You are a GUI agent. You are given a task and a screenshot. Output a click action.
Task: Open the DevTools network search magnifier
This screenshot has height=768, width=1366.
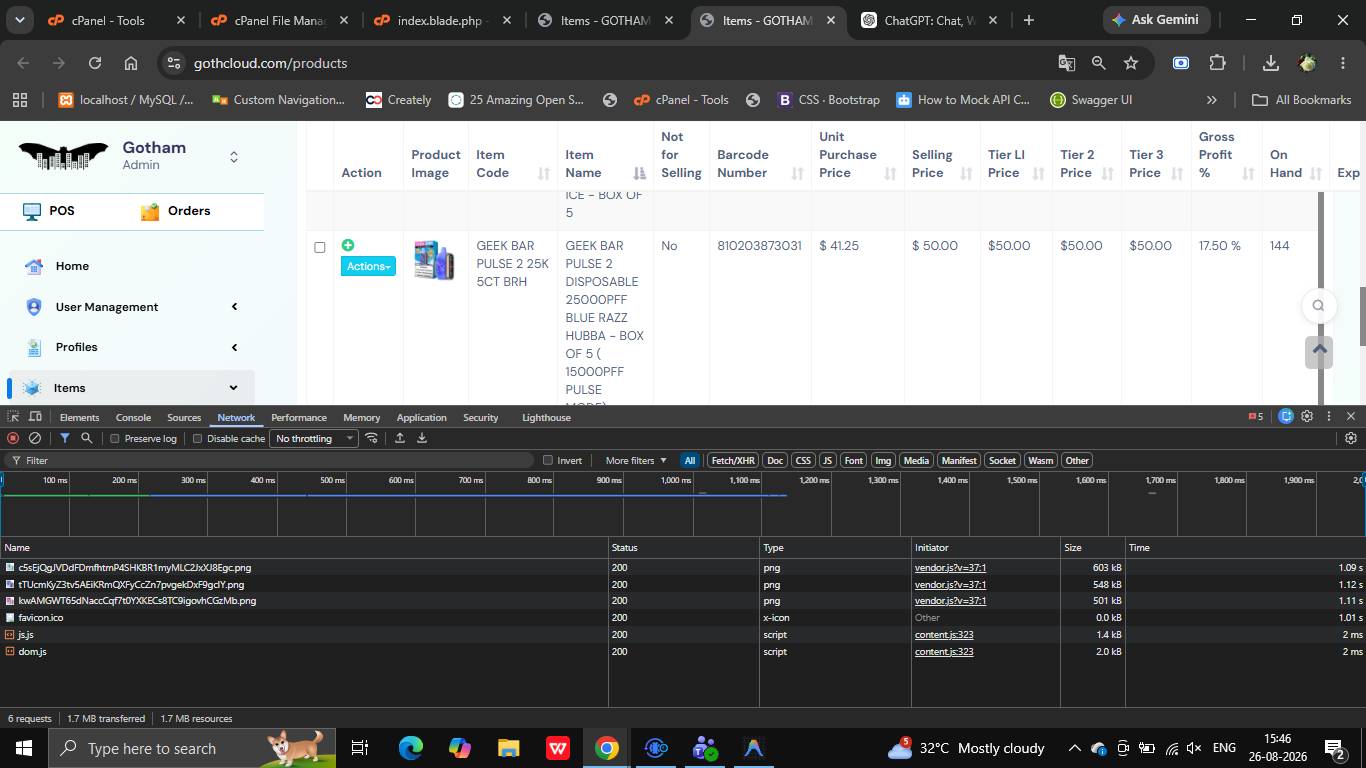pyautogui.click(x=87, y=438)
